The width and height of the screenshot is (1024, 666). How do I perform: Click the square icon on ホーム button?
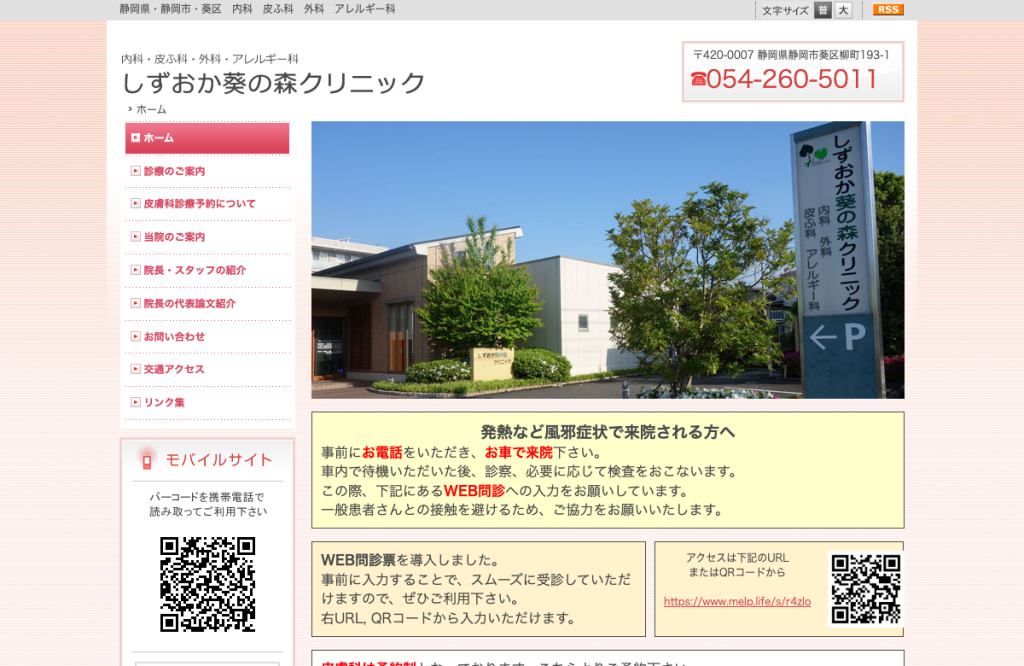coord(135,138)
